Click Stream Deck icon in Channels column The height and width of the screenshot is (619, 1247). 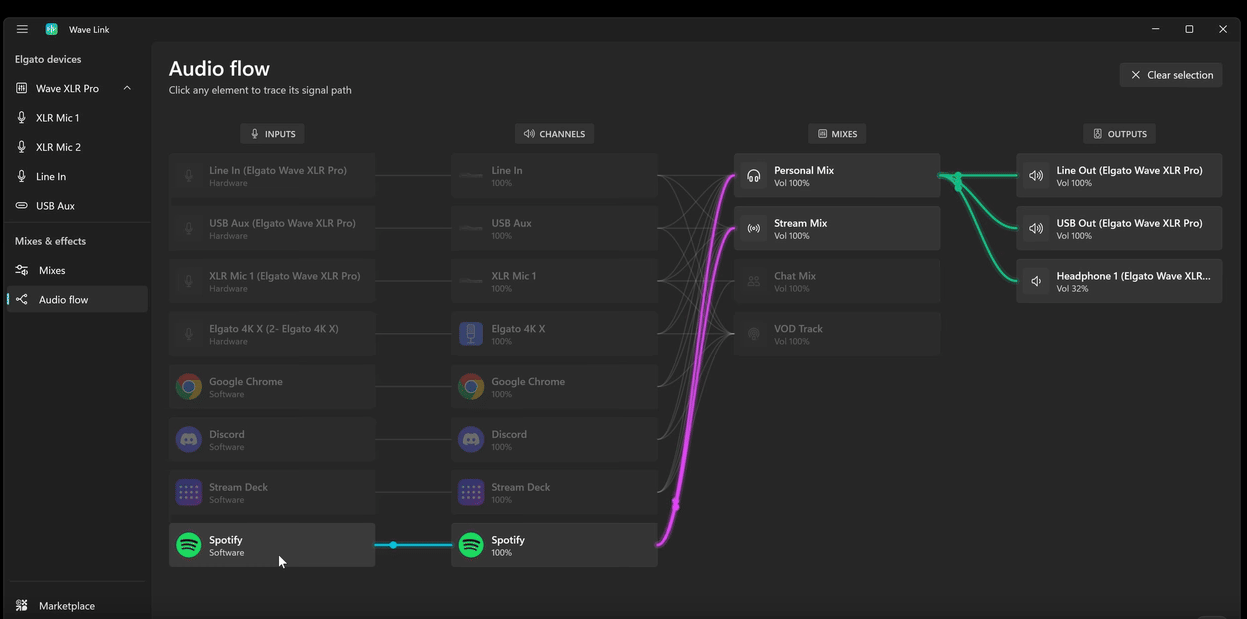pyautogui.click(x=471, y=492)
